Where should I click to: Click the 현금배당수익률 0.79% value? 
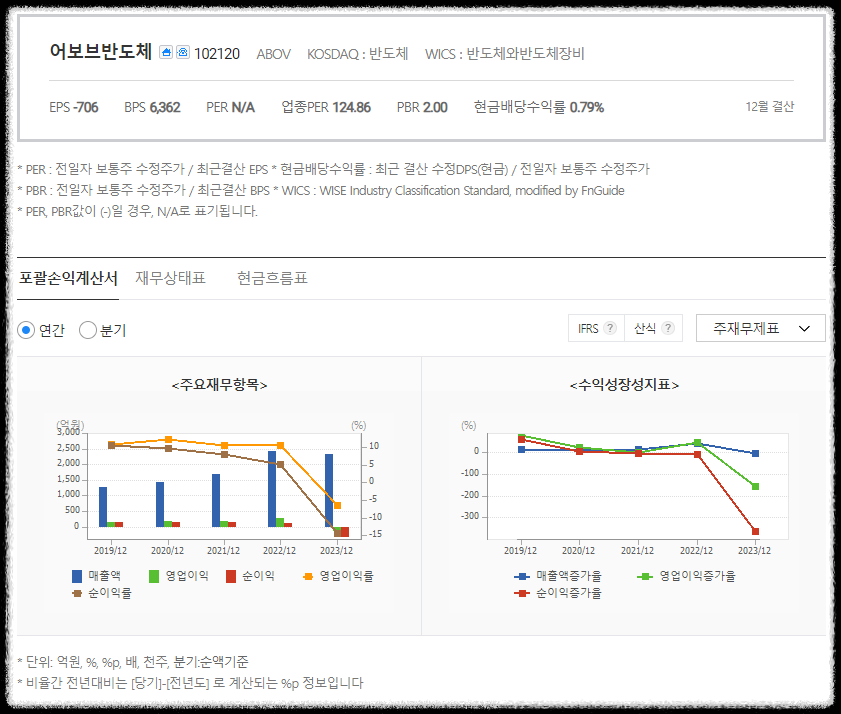(x=539, y=107)
